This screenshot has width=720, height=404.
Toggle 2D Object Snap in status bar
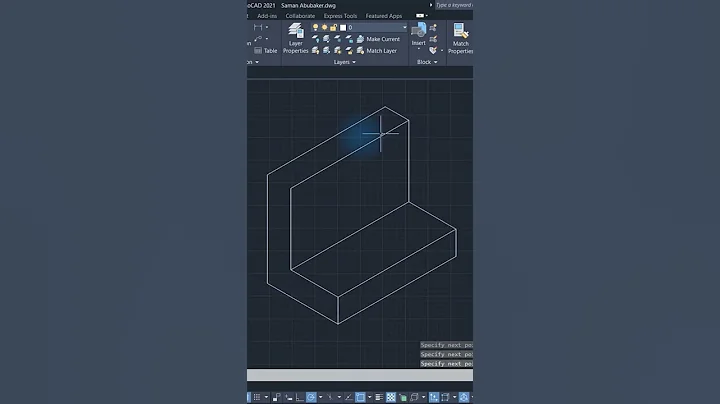[360, 397]
